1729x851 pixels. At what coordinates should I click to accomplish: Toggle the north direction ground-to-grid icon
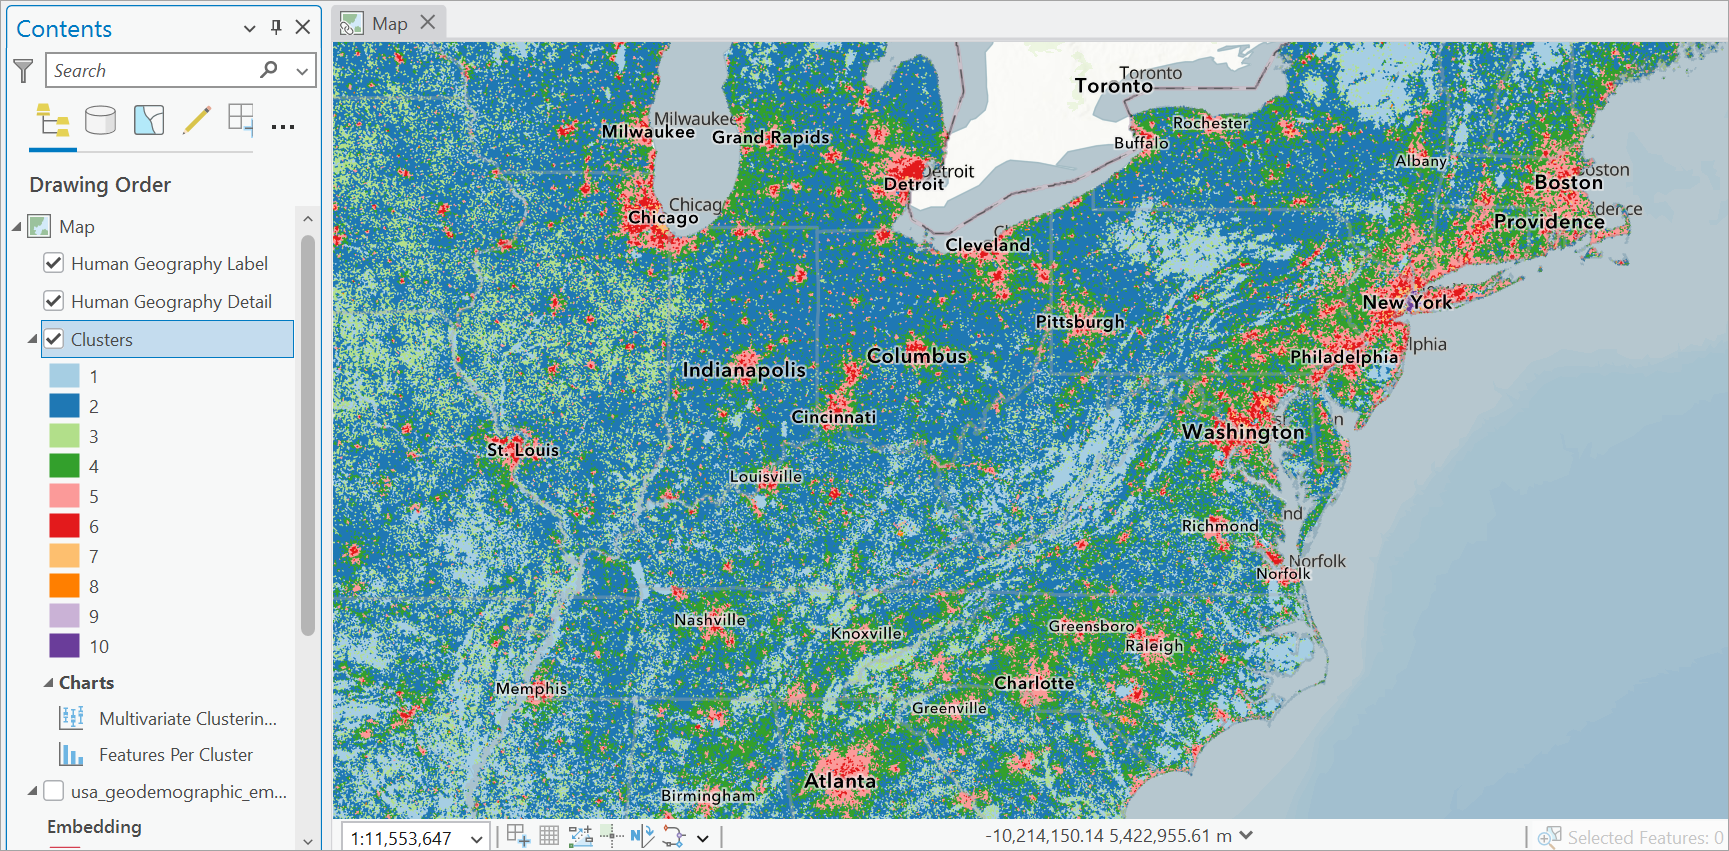[642, 836]
